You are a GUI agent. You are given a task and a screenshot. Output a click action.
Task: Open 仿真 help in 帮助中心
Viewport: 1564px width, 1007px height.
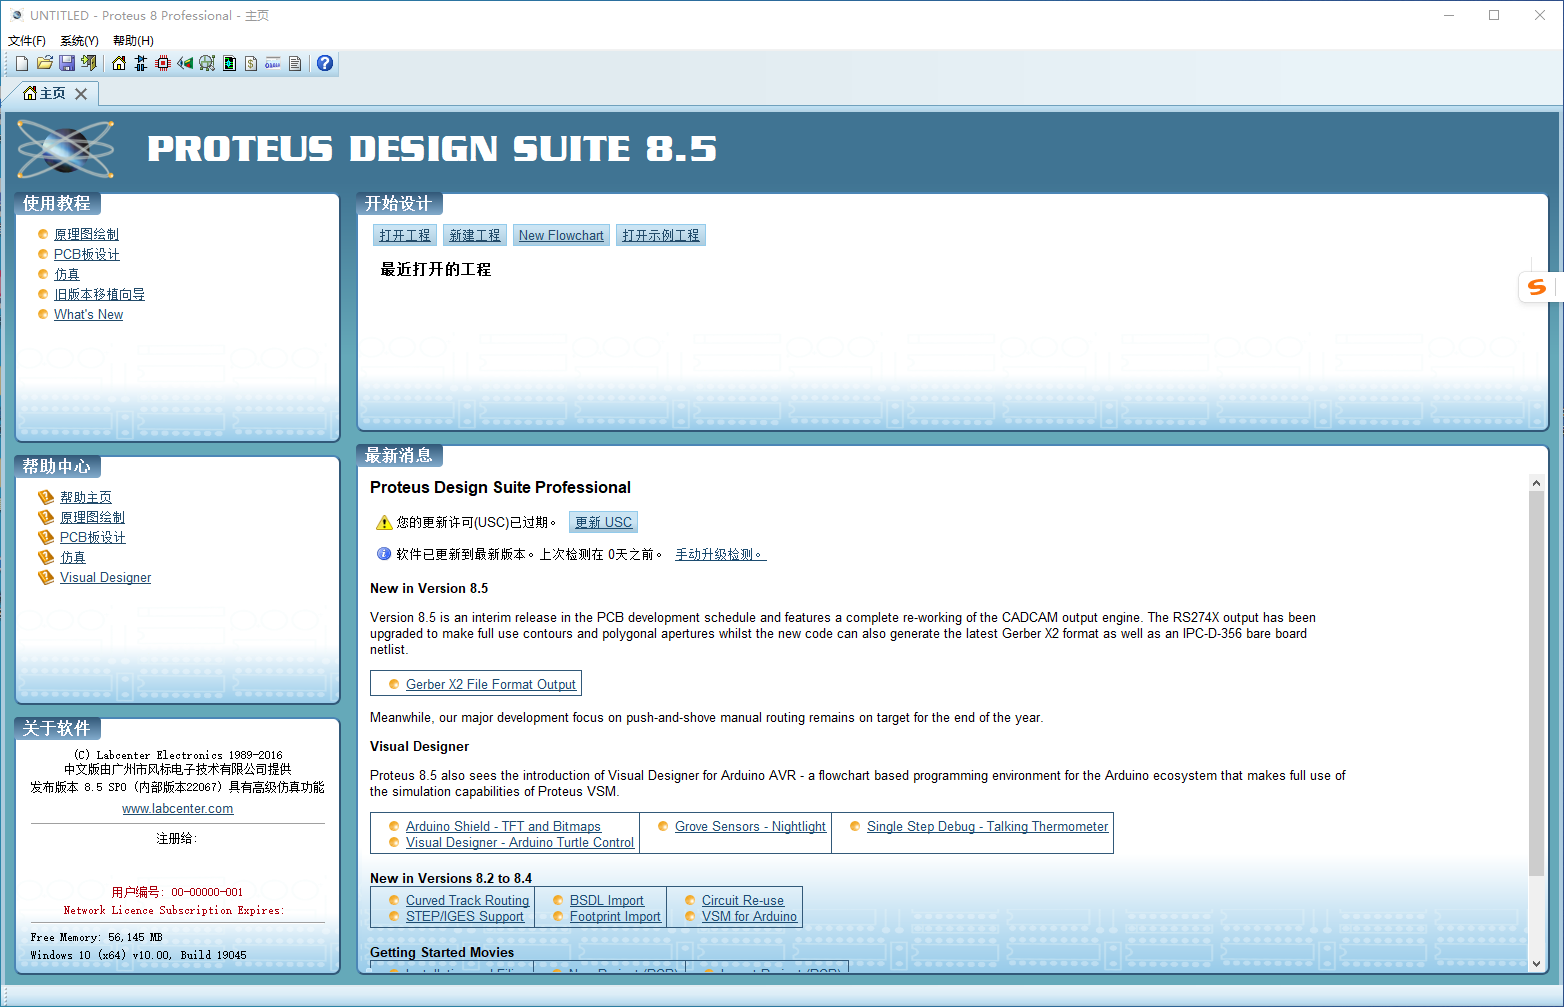tap(73, 557)
